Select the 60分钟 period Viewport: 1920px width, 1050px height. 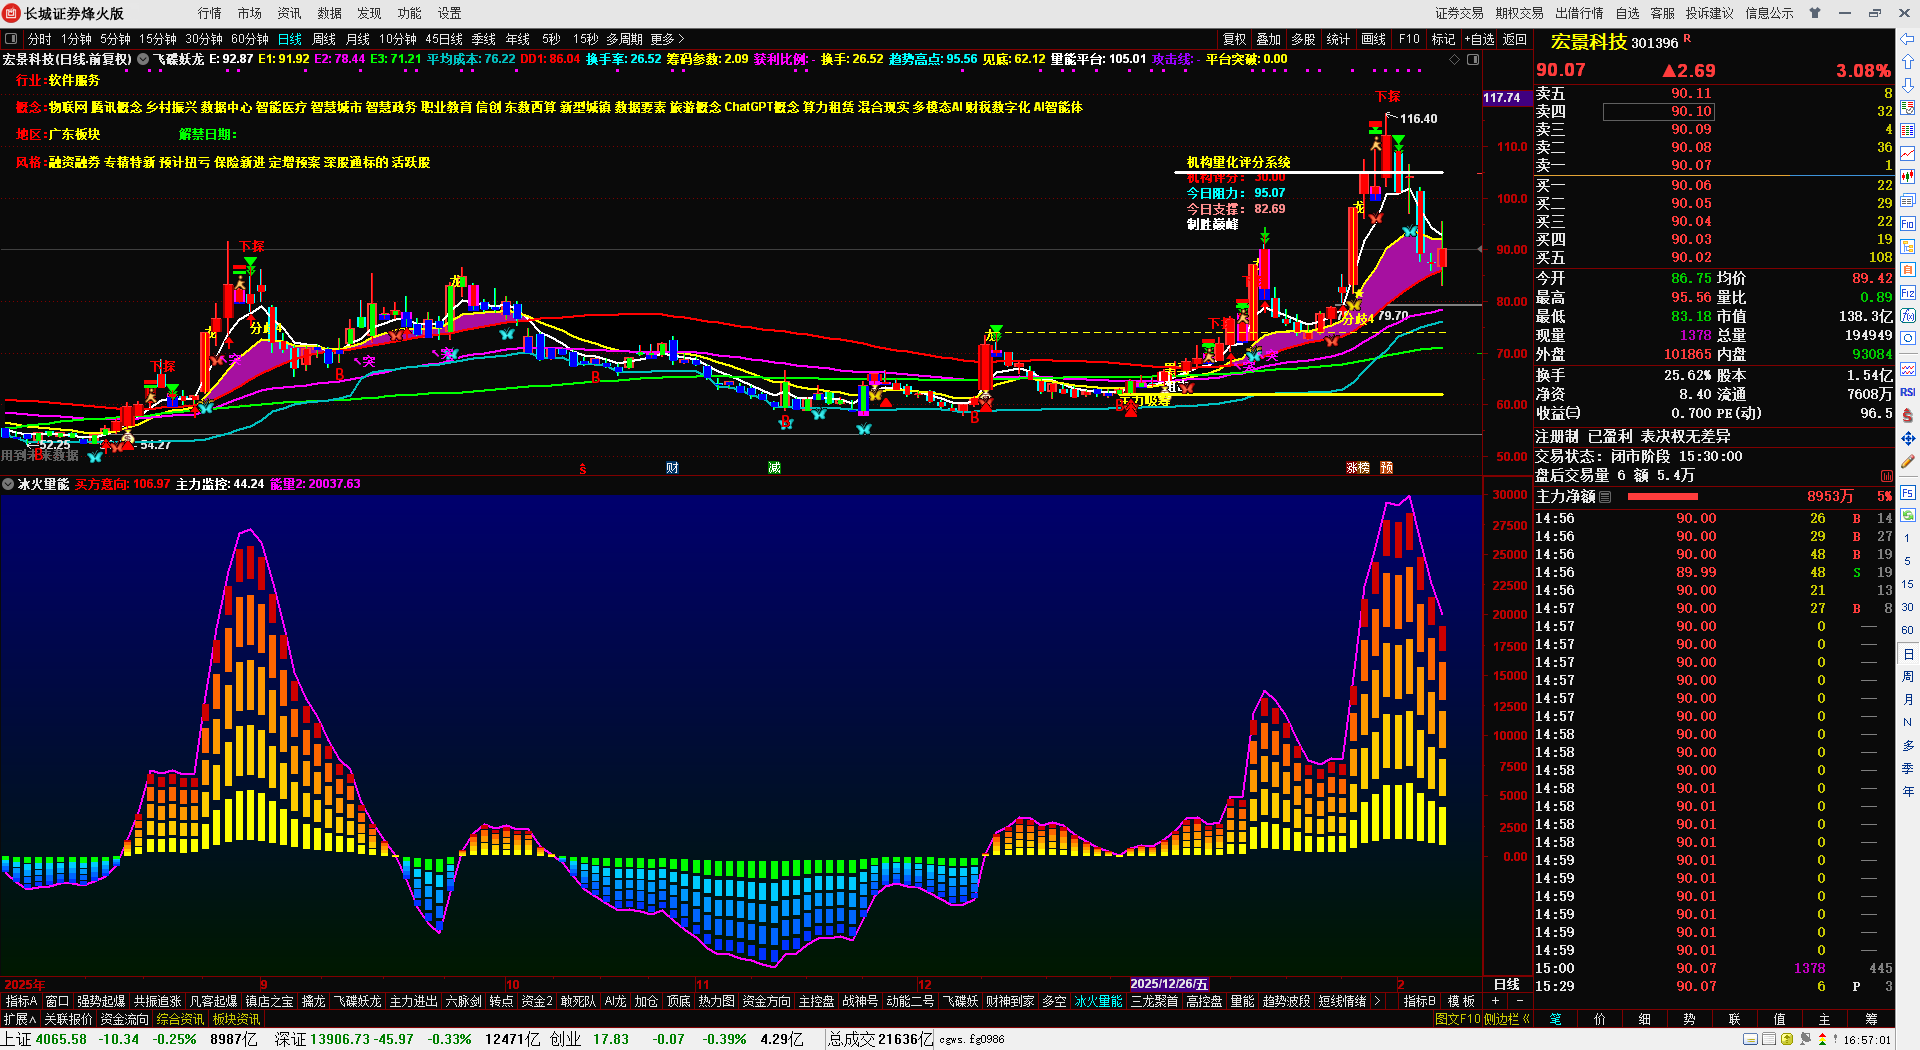tap(250, 39)
